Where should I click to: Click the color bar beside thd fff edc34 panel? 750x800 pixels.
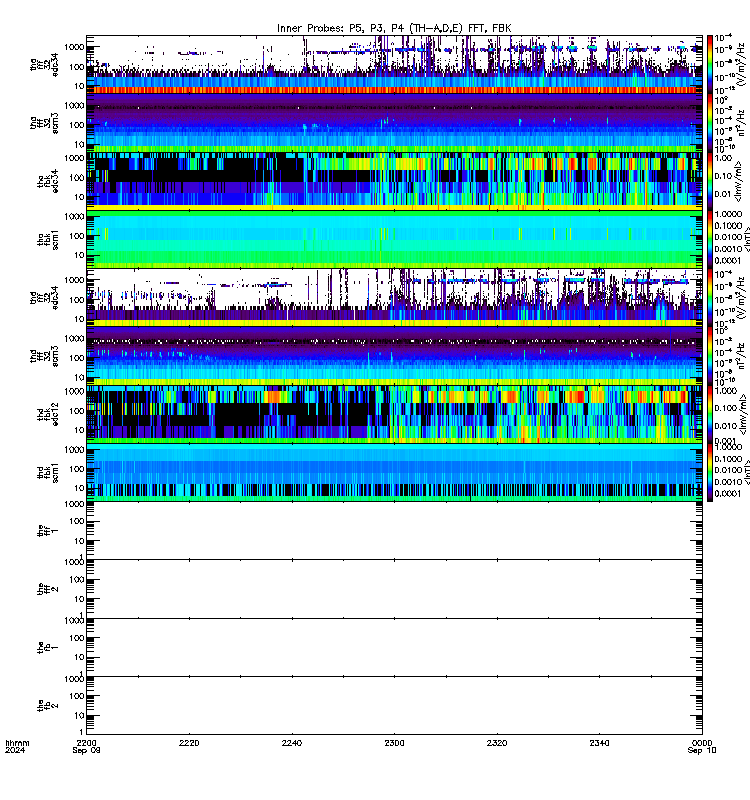point(710,297)
